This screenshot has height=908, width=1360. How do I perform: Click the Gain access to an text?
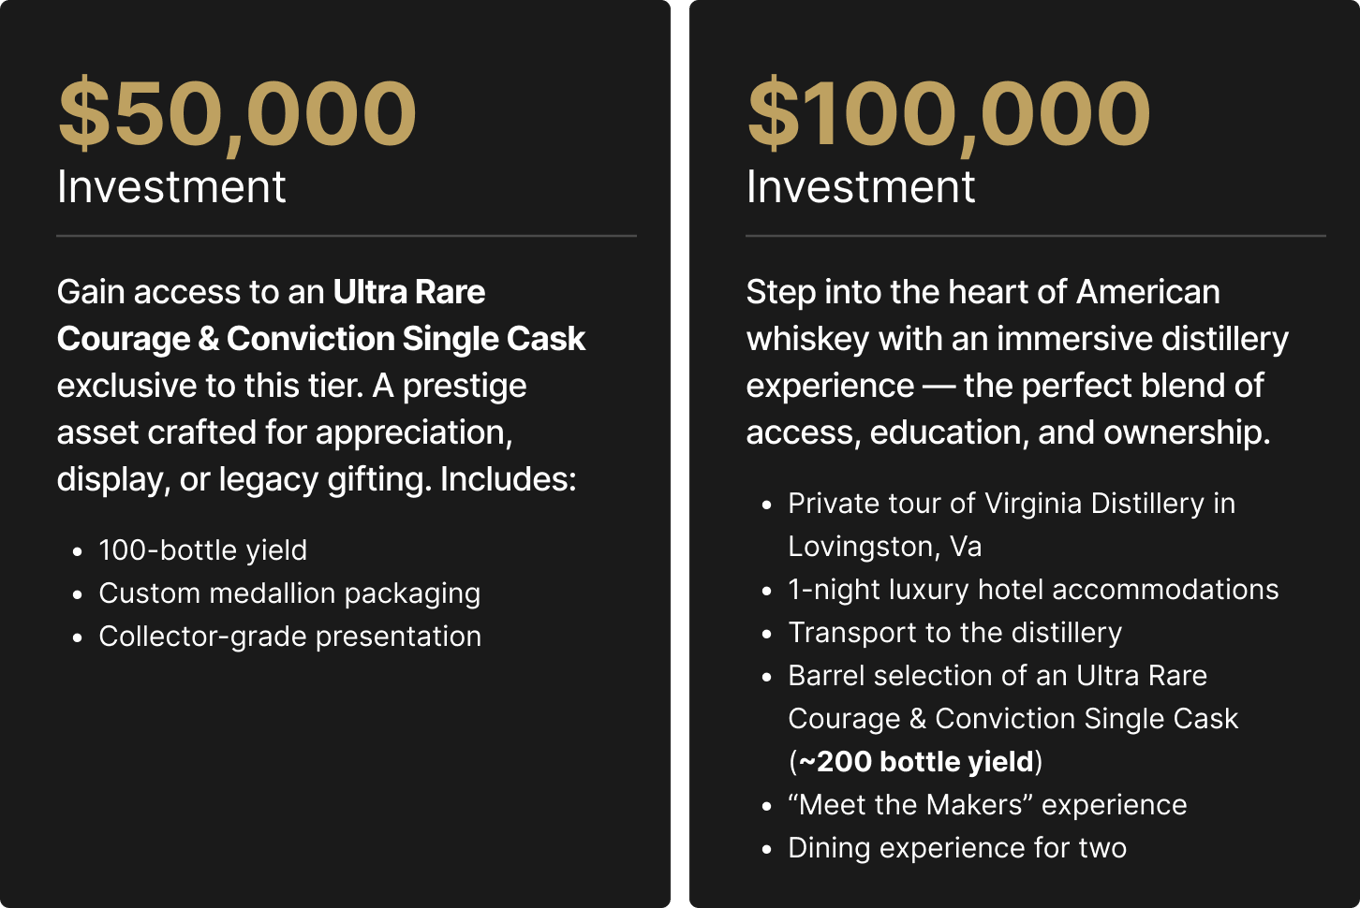point(191,292)
